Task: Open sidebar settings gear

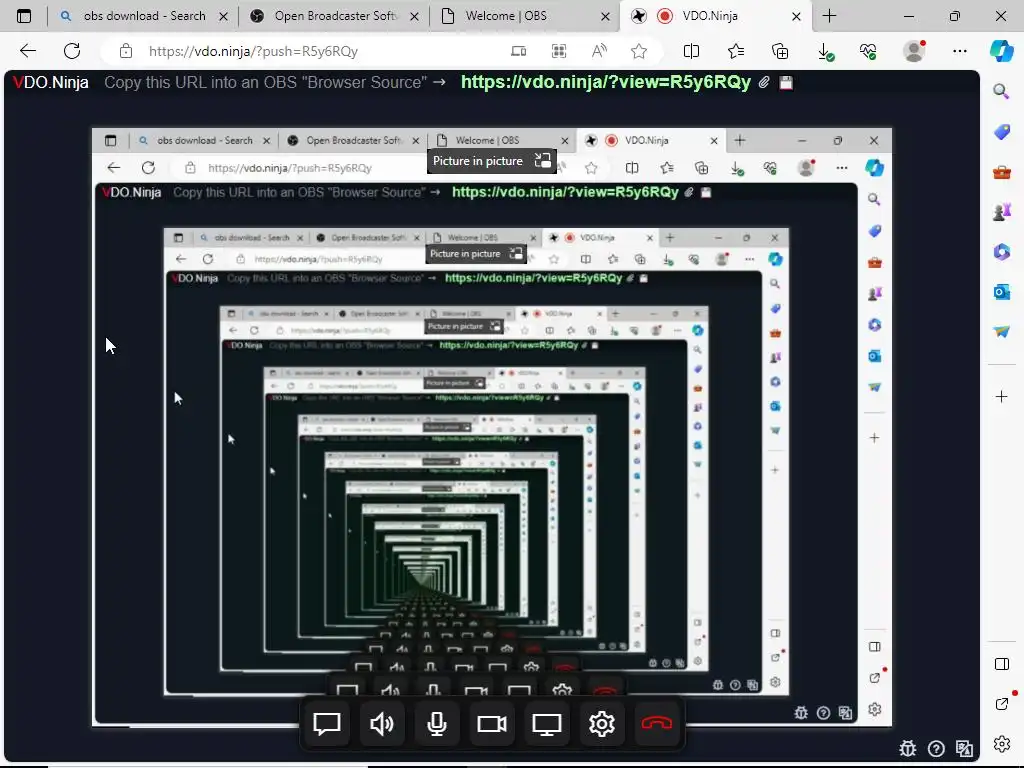Action: pyautogui.click(x=1002, y=744)
